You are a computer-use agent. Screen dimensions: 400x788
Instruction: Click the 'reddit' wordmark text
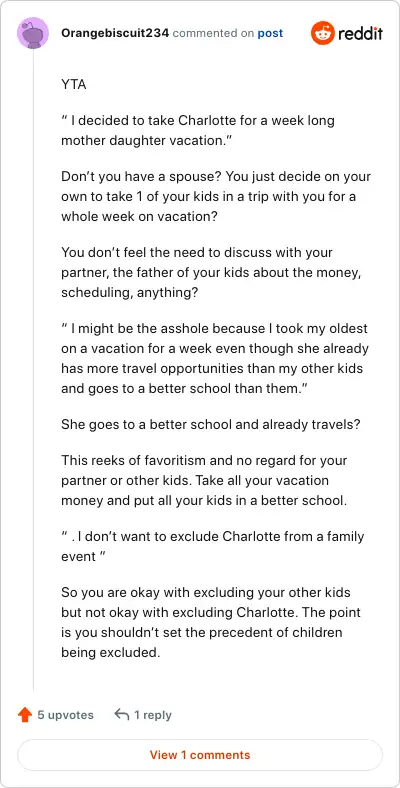(x=360, y=33)
